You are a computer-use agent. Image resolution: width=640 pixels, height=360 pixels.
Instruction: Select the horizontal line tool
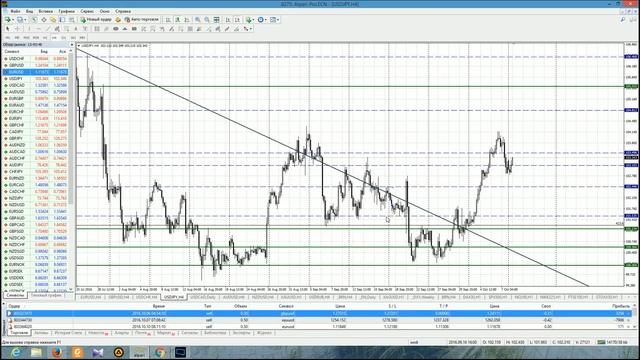pyautogui.click(x=38, y=29)
